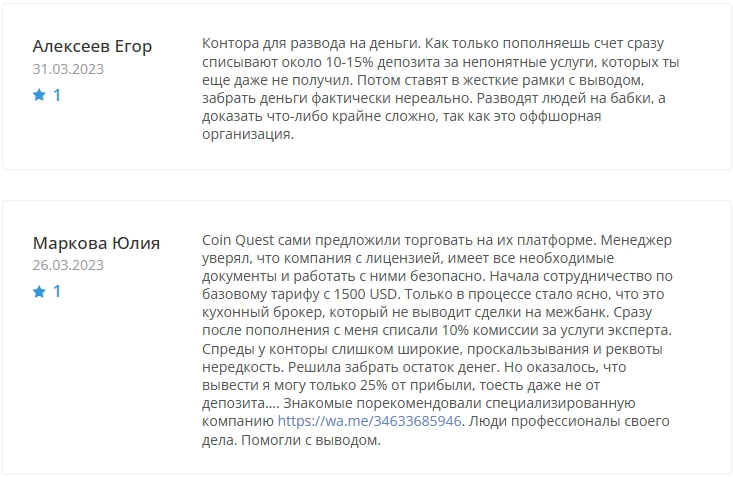The height and width of the screenshot is (477, 733).
Task: Click the word "оффшорная" in the first review
Action: [563, 116]
